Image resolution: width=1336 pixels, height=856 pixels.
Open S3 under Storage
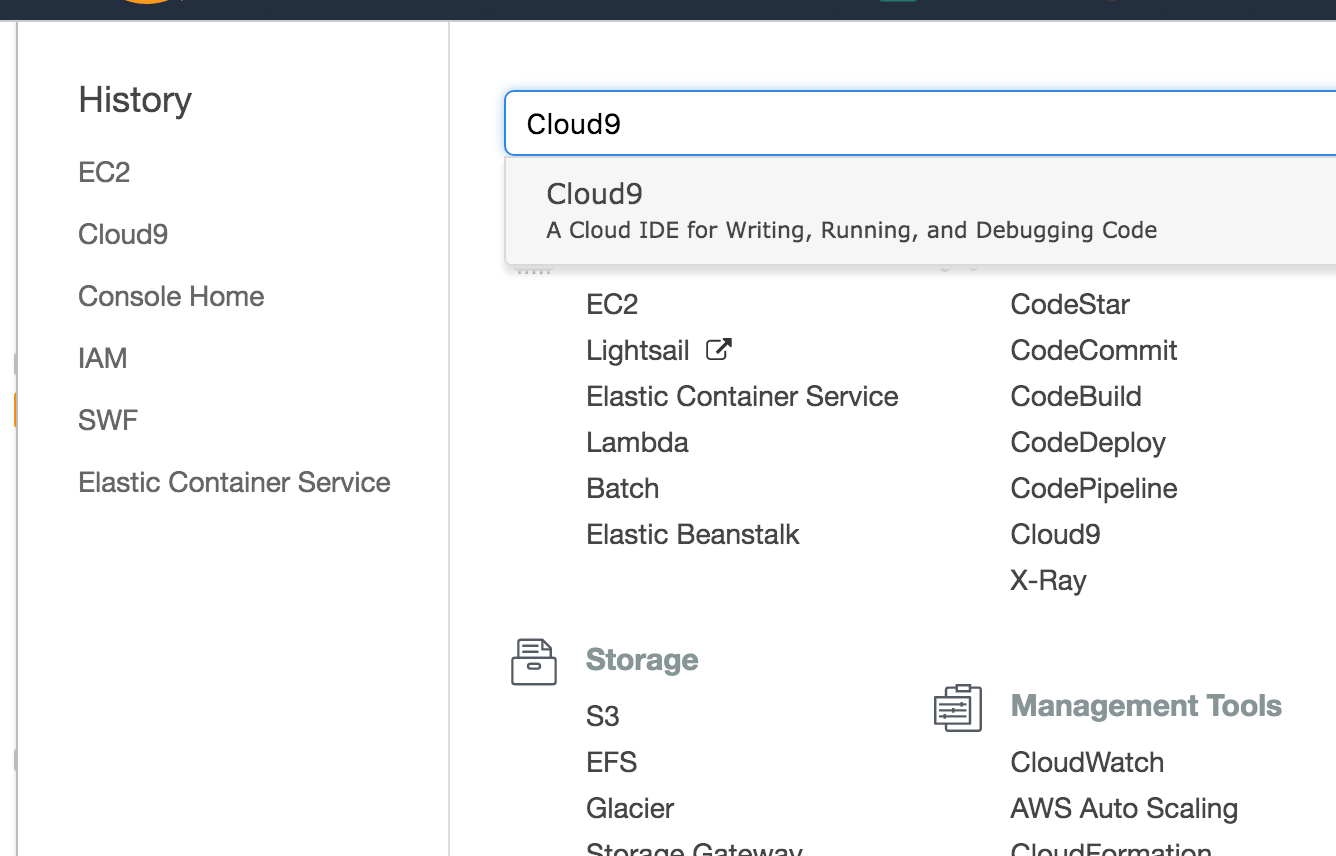pyautogui.click(x=602, y=715)
